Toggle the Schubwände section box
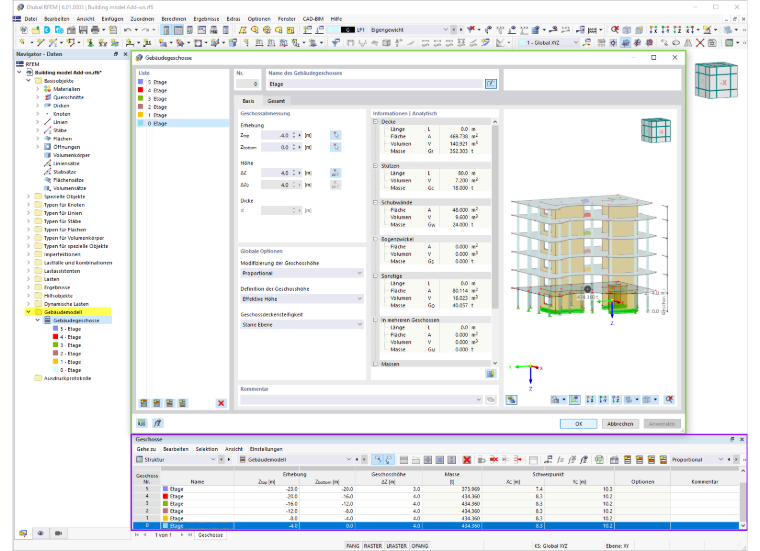This screenshot has height=551, width=760. tap(375, 202)
